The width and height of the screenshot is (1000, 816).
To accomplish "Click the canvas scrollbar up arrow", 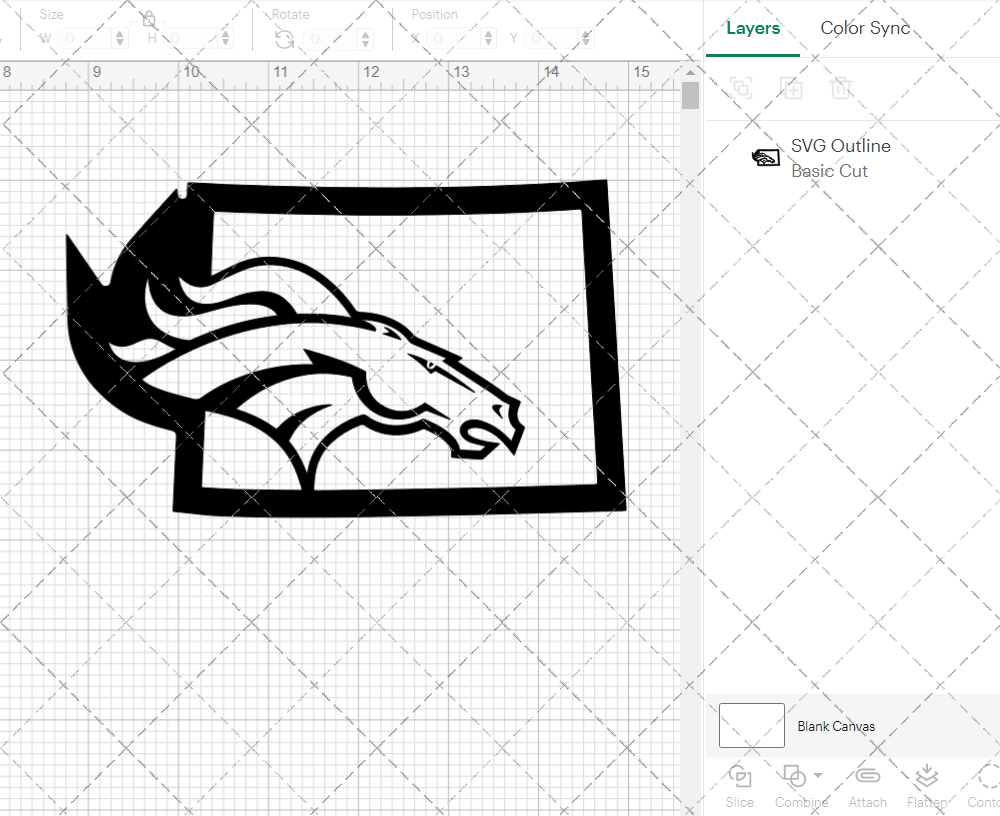I will pyautogui.click(x=690, y=72).
